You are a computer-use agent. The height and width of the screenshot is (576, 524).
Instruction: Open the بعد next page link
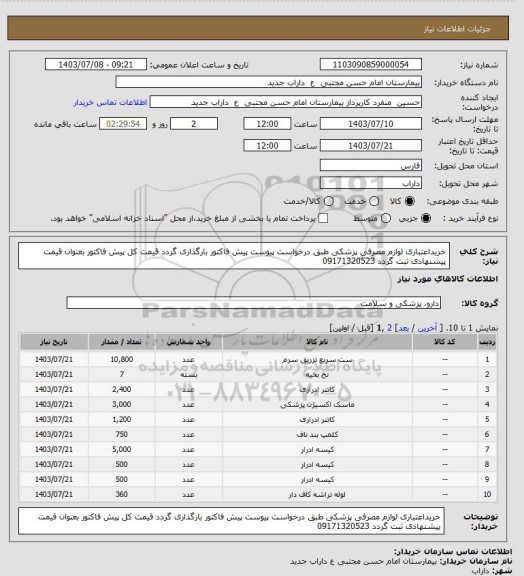(x=403, y=328)
